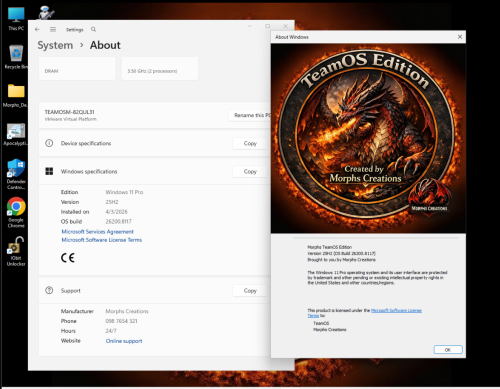Open the This PC desktop icon

coord(16,19)
